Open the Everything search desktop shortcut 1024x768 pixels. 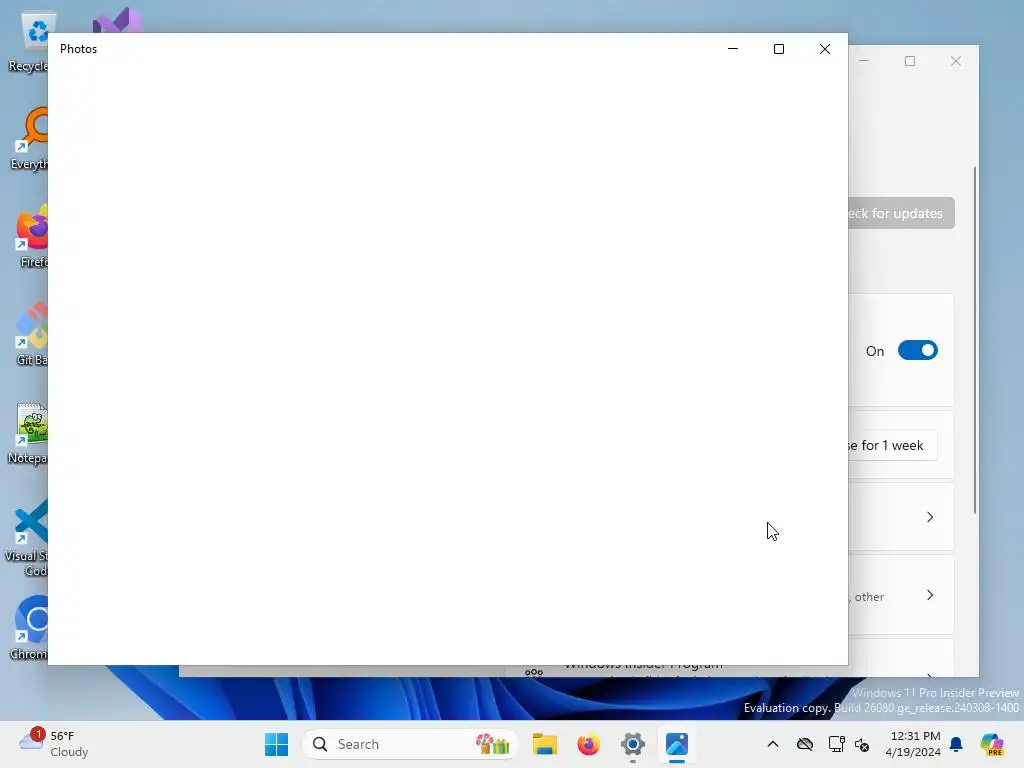pyautogui.click(x=29, y=140)
